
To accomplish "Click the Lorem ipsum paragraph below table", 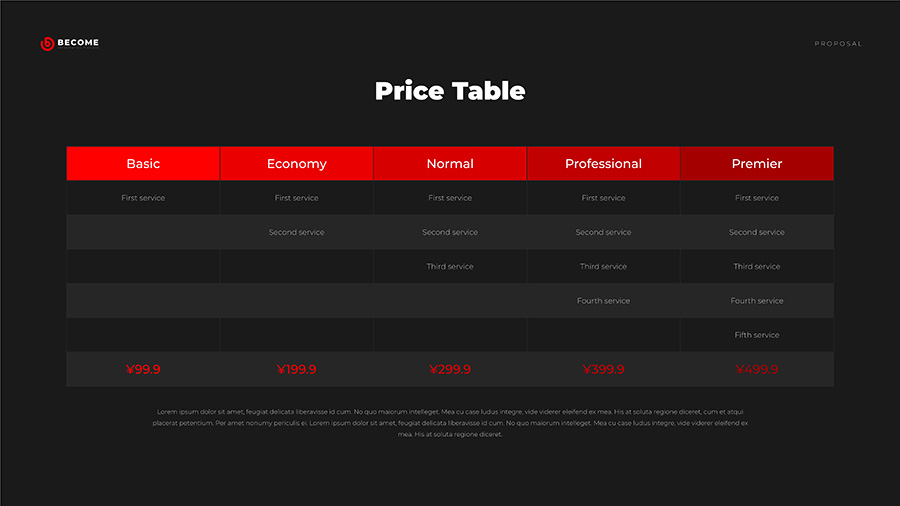I will [x=450, y=423].
